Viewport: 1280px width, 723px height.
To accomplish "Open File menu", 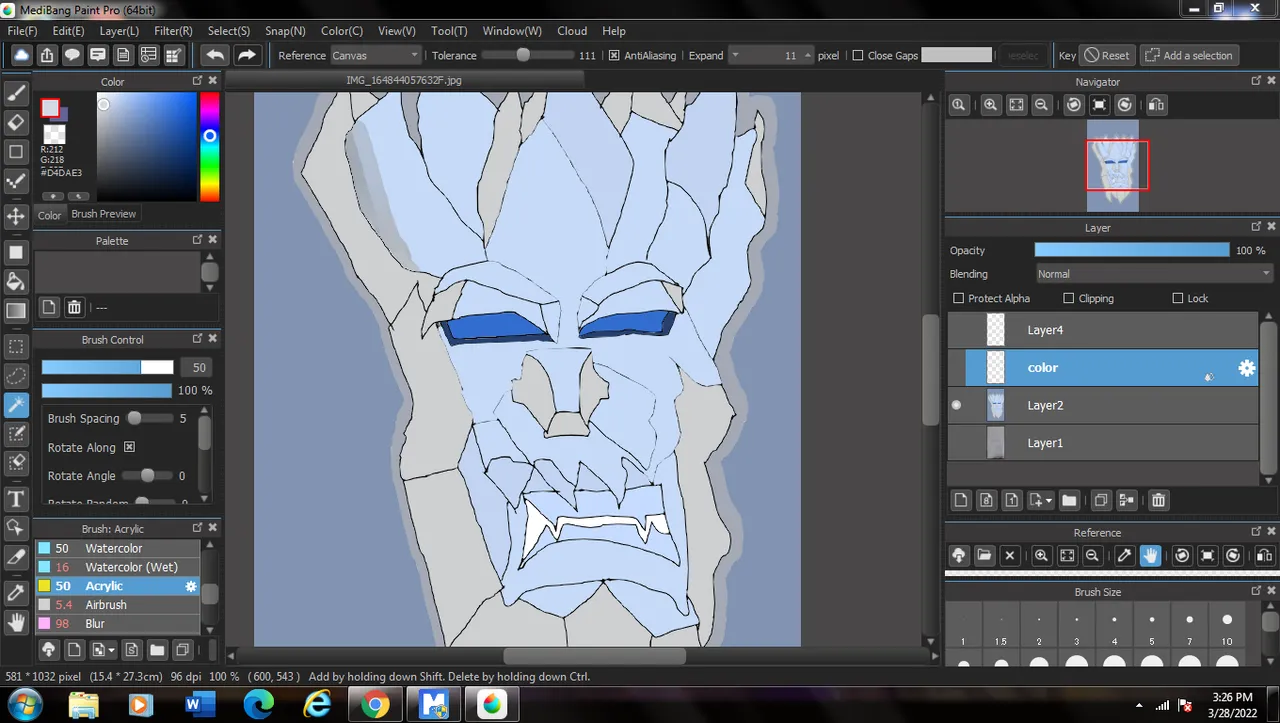I will pos(22,31).
